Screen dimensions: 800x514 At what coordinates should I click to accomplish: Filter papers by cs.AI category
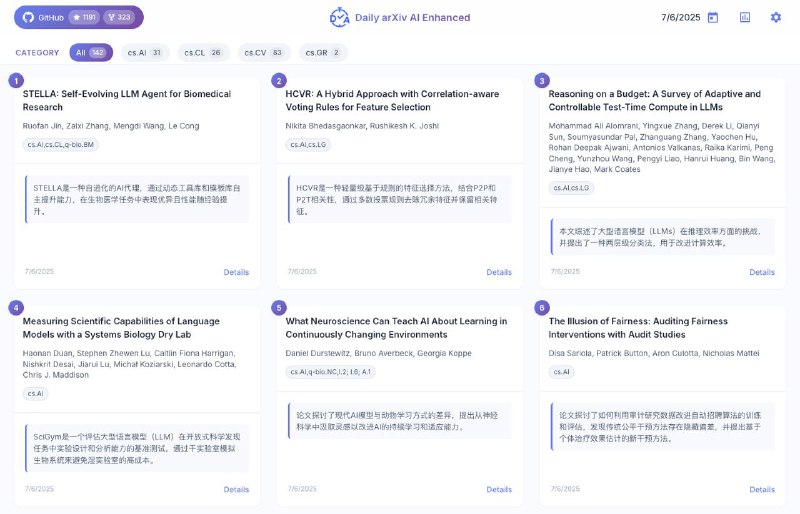point(145,52)
